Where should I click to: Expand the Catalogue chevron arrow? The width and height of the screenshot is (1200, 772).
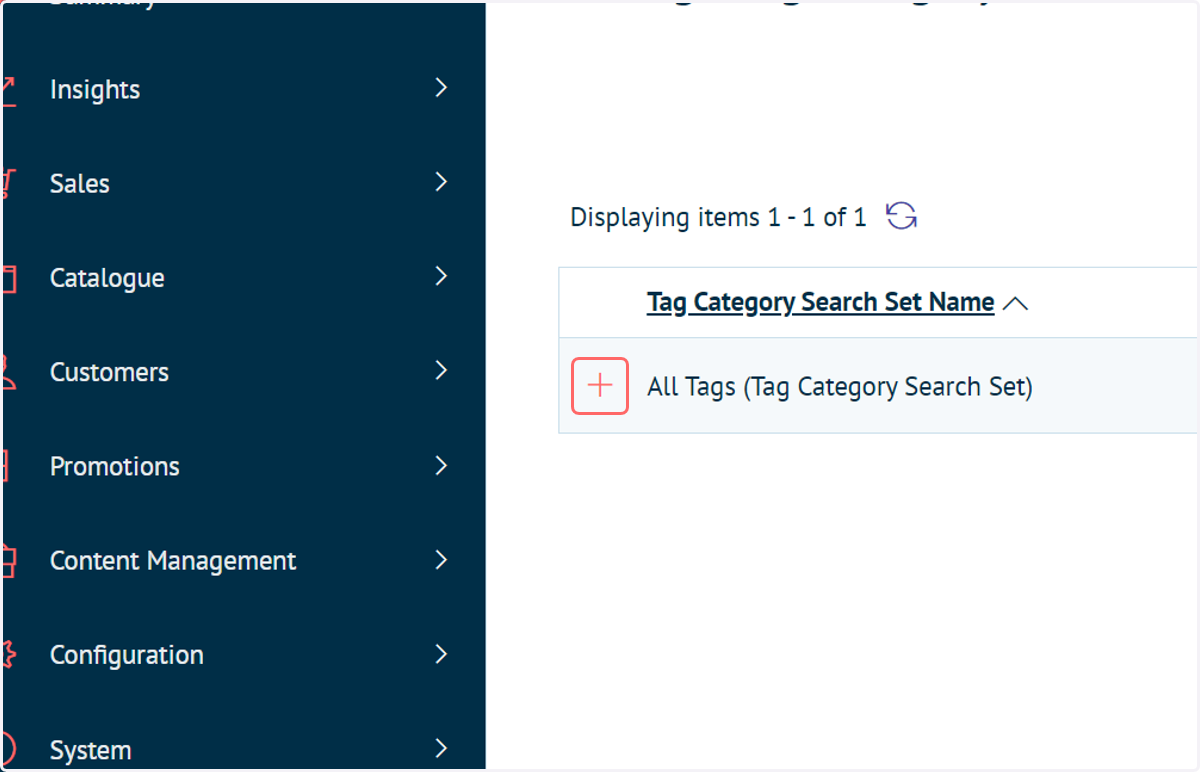click(x=442, y=276)
